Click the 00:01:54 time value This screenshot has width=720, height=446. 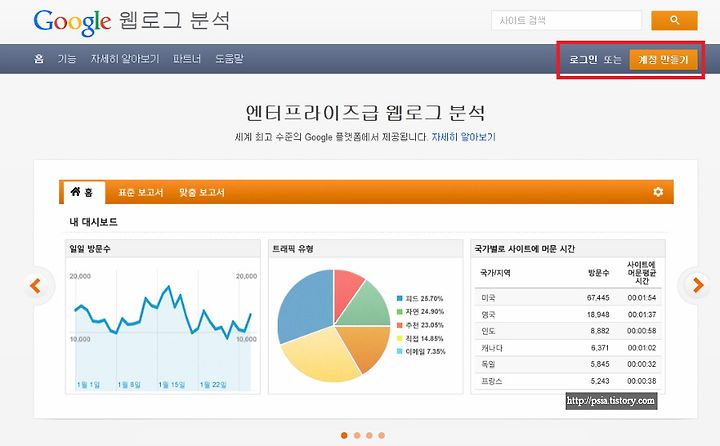point(642,298)
